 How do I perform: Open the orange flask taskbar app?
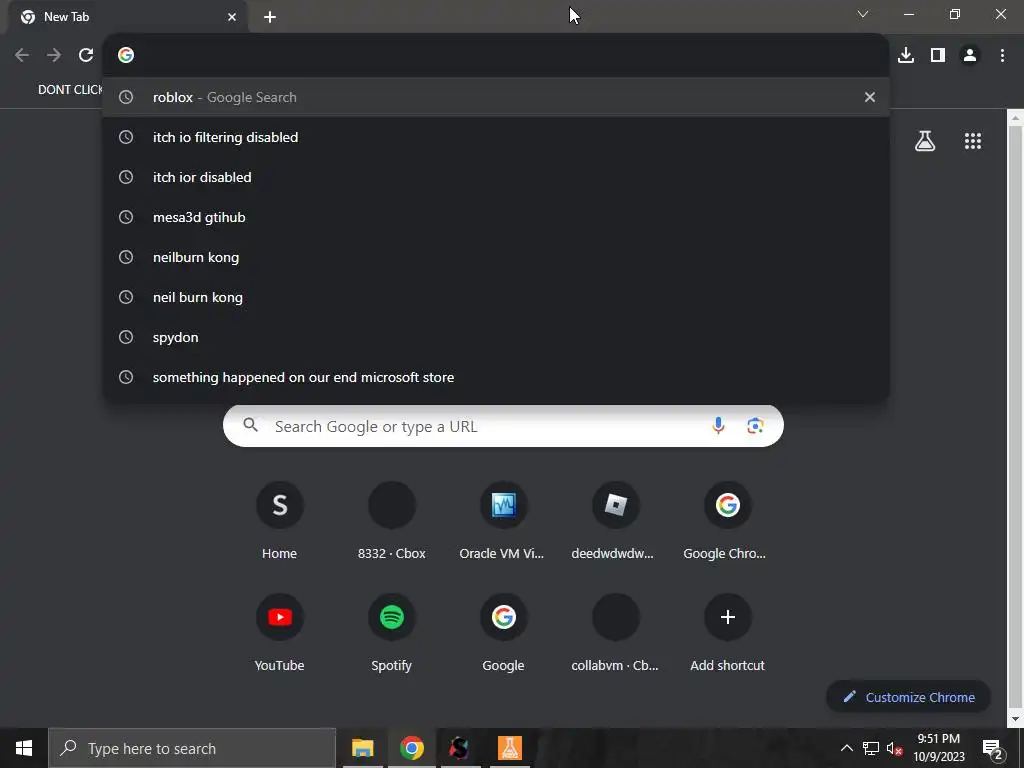tap(509, 748)
